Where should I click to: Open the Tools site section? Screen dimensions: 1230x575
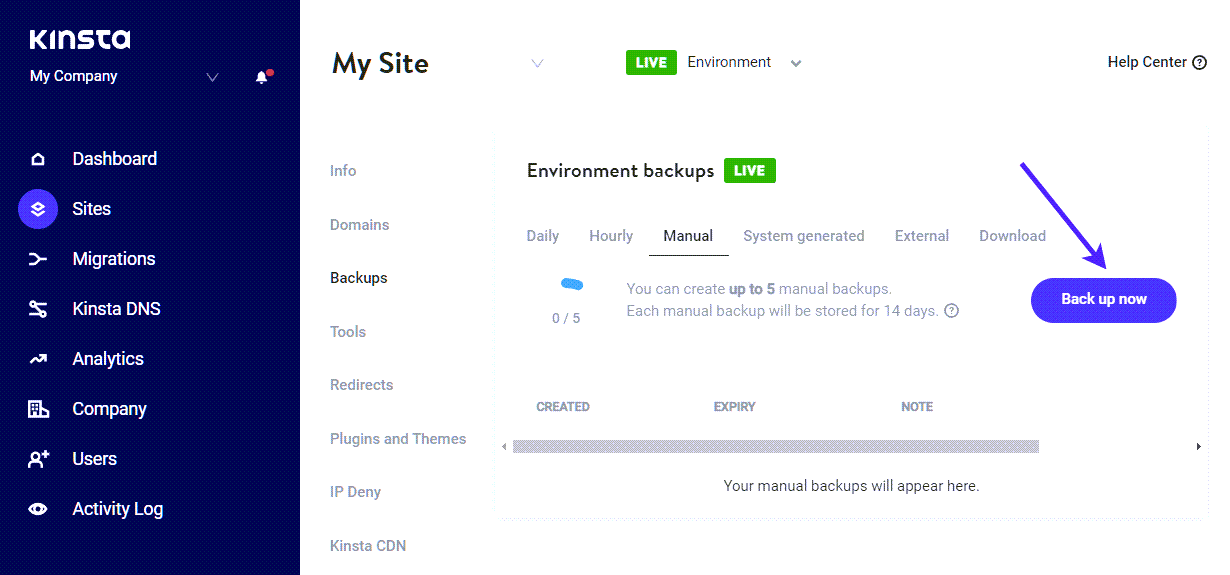(x=348, y=332)
